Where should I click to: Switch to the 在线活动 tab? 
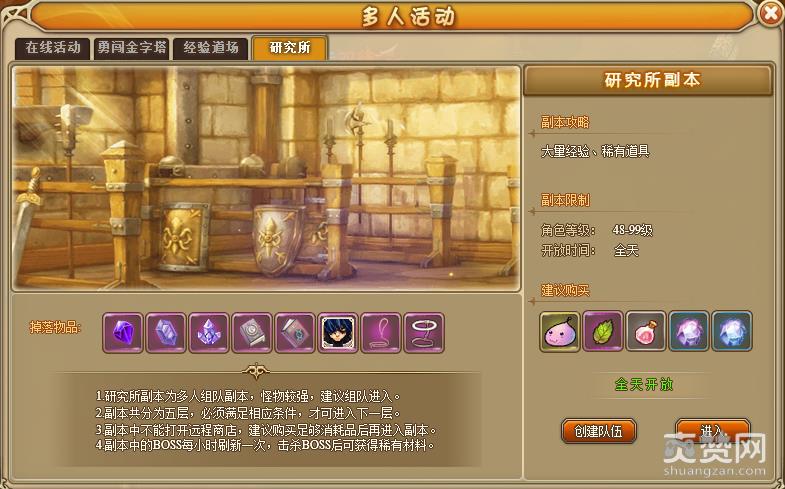[53, 49]
